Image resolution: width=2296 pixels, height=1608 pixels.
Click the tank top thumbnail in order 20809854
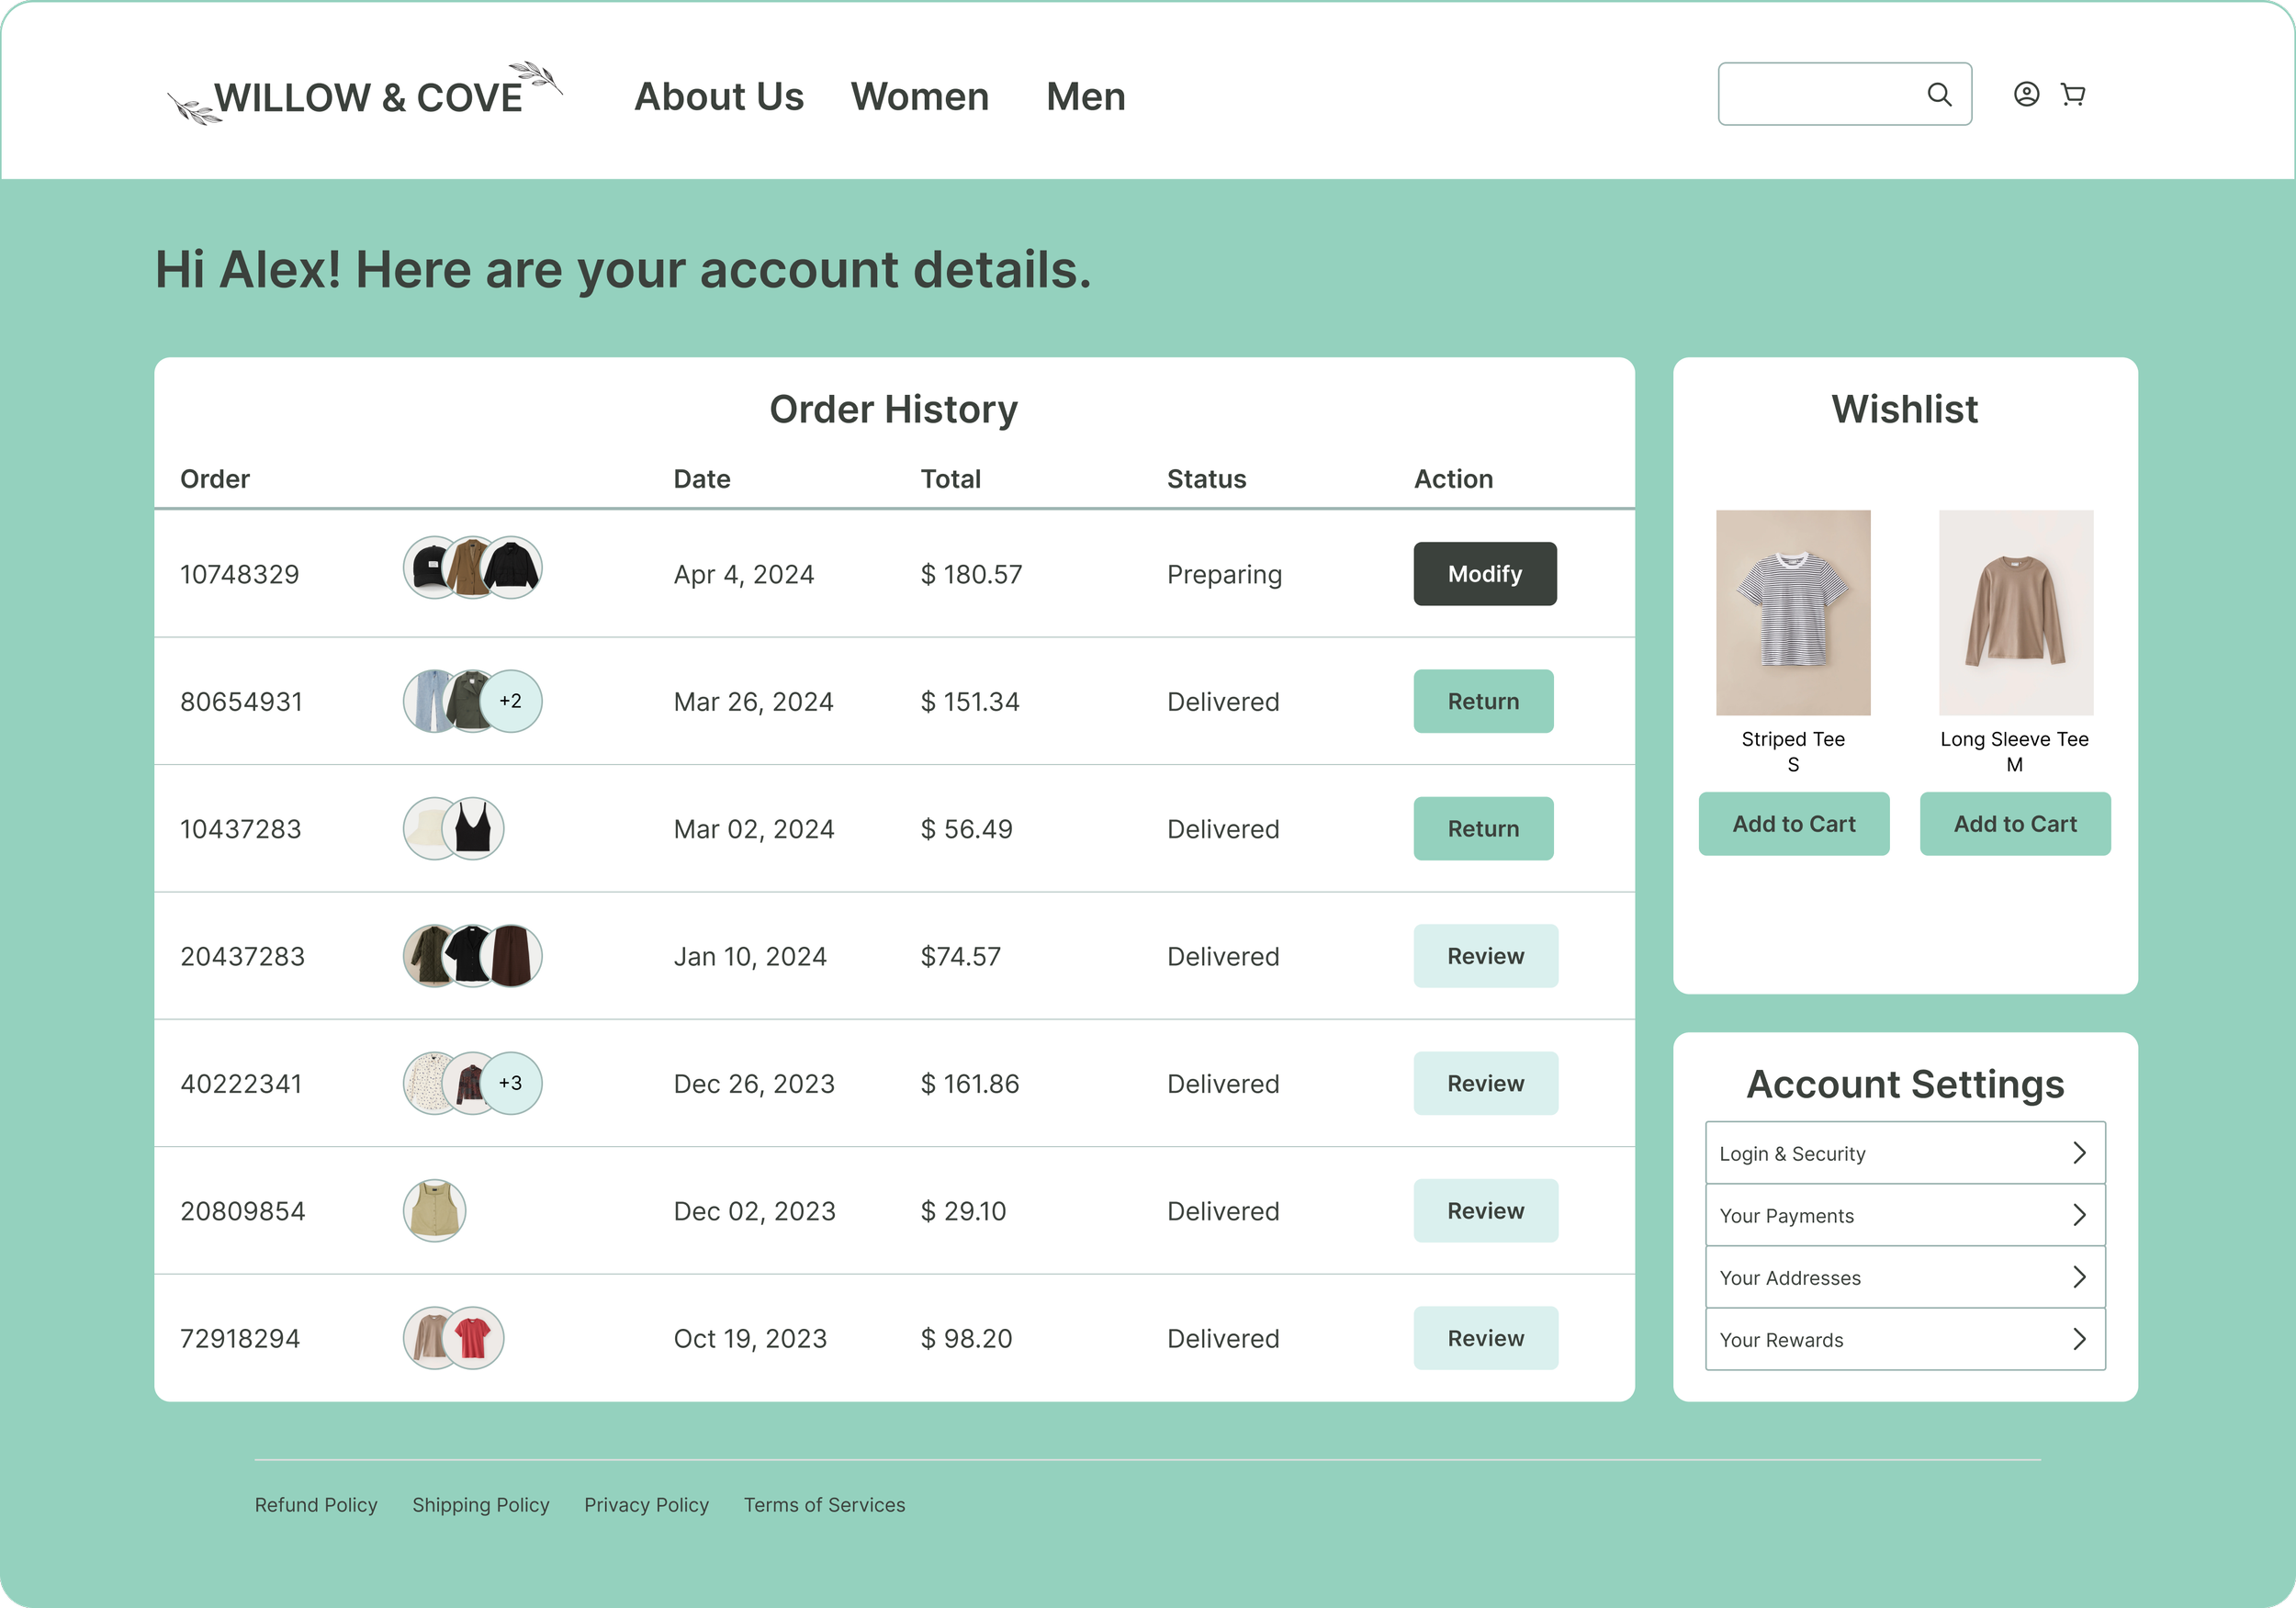point(434,1210)
